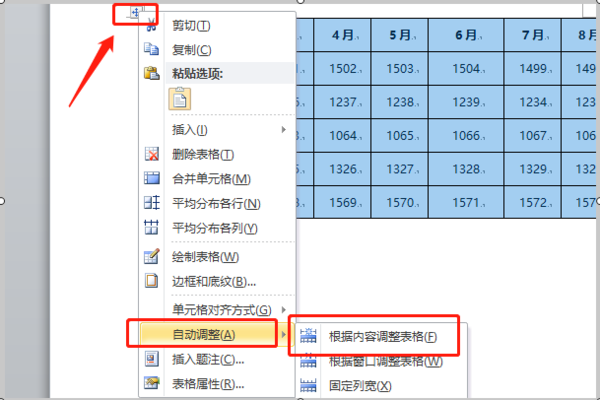The width and height of the screenshot is (600, 400).
Task: Click table cell 1502
Action: coord(342,69)
